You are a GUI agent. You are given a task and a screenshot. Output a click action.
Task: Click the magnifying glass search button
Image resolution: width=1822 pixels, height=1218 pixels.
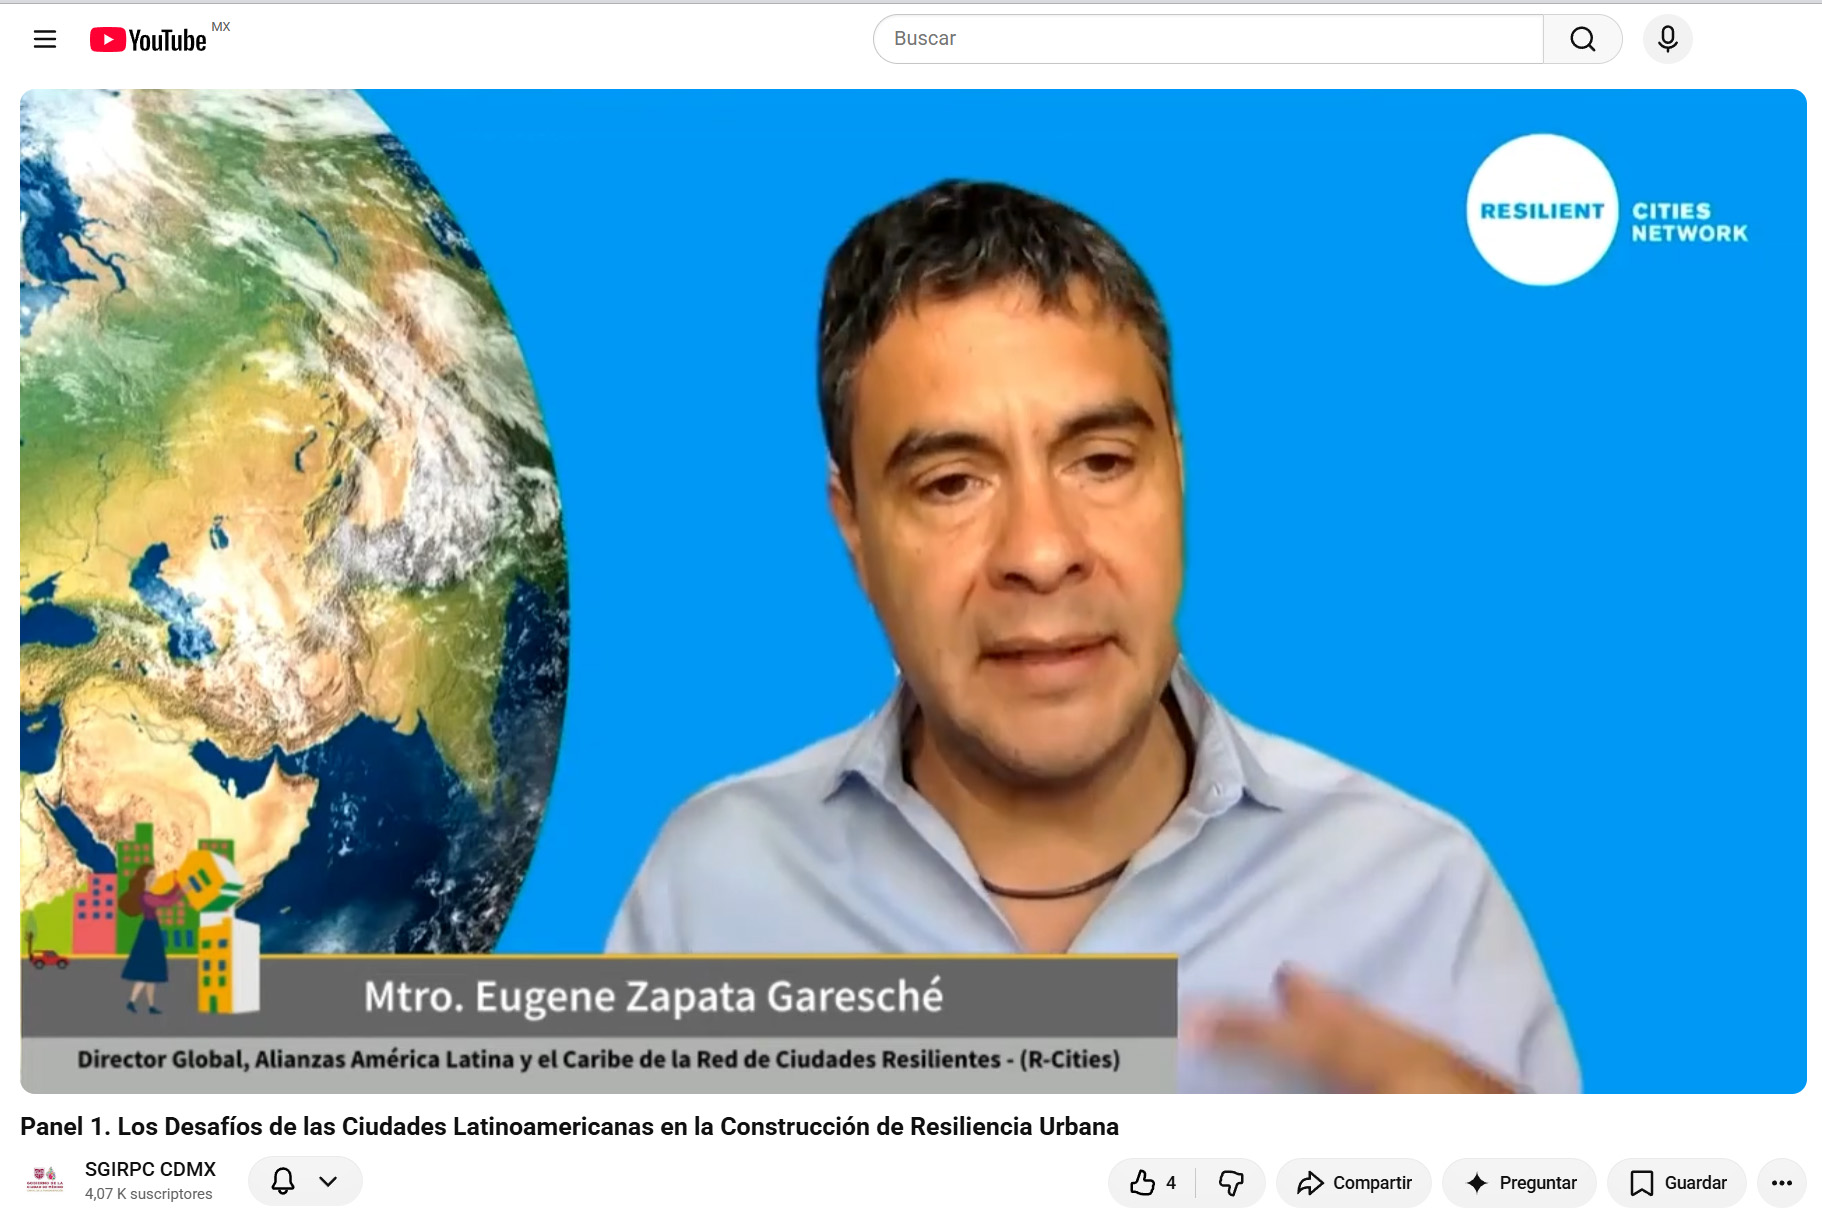1582,39
